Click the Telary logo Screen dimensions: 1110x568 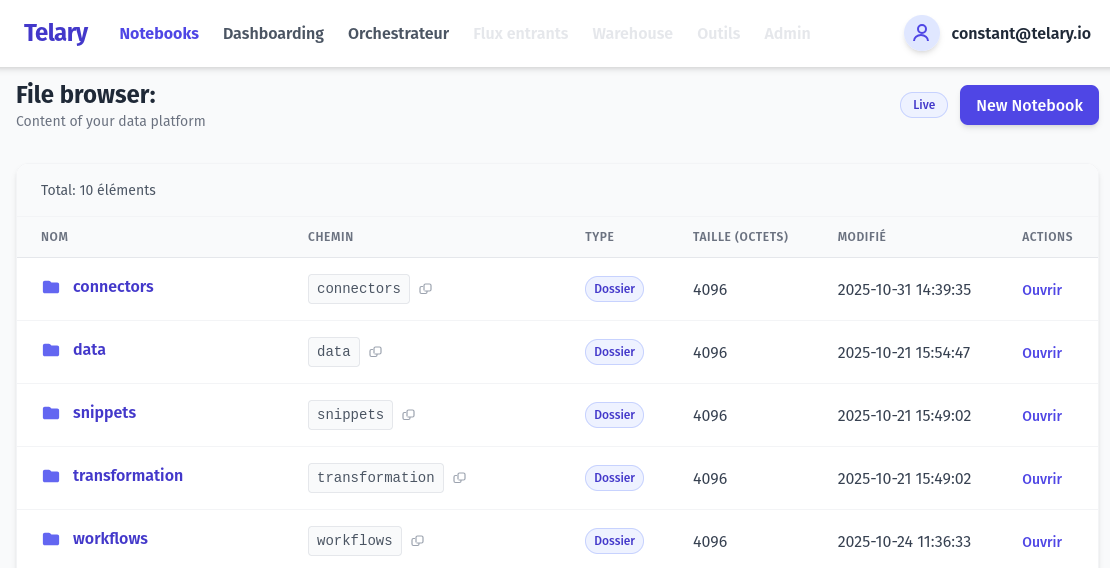[56, 33]
